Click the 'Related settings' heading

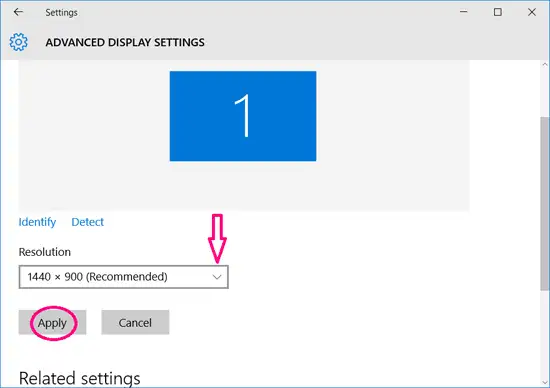(80, 379)
